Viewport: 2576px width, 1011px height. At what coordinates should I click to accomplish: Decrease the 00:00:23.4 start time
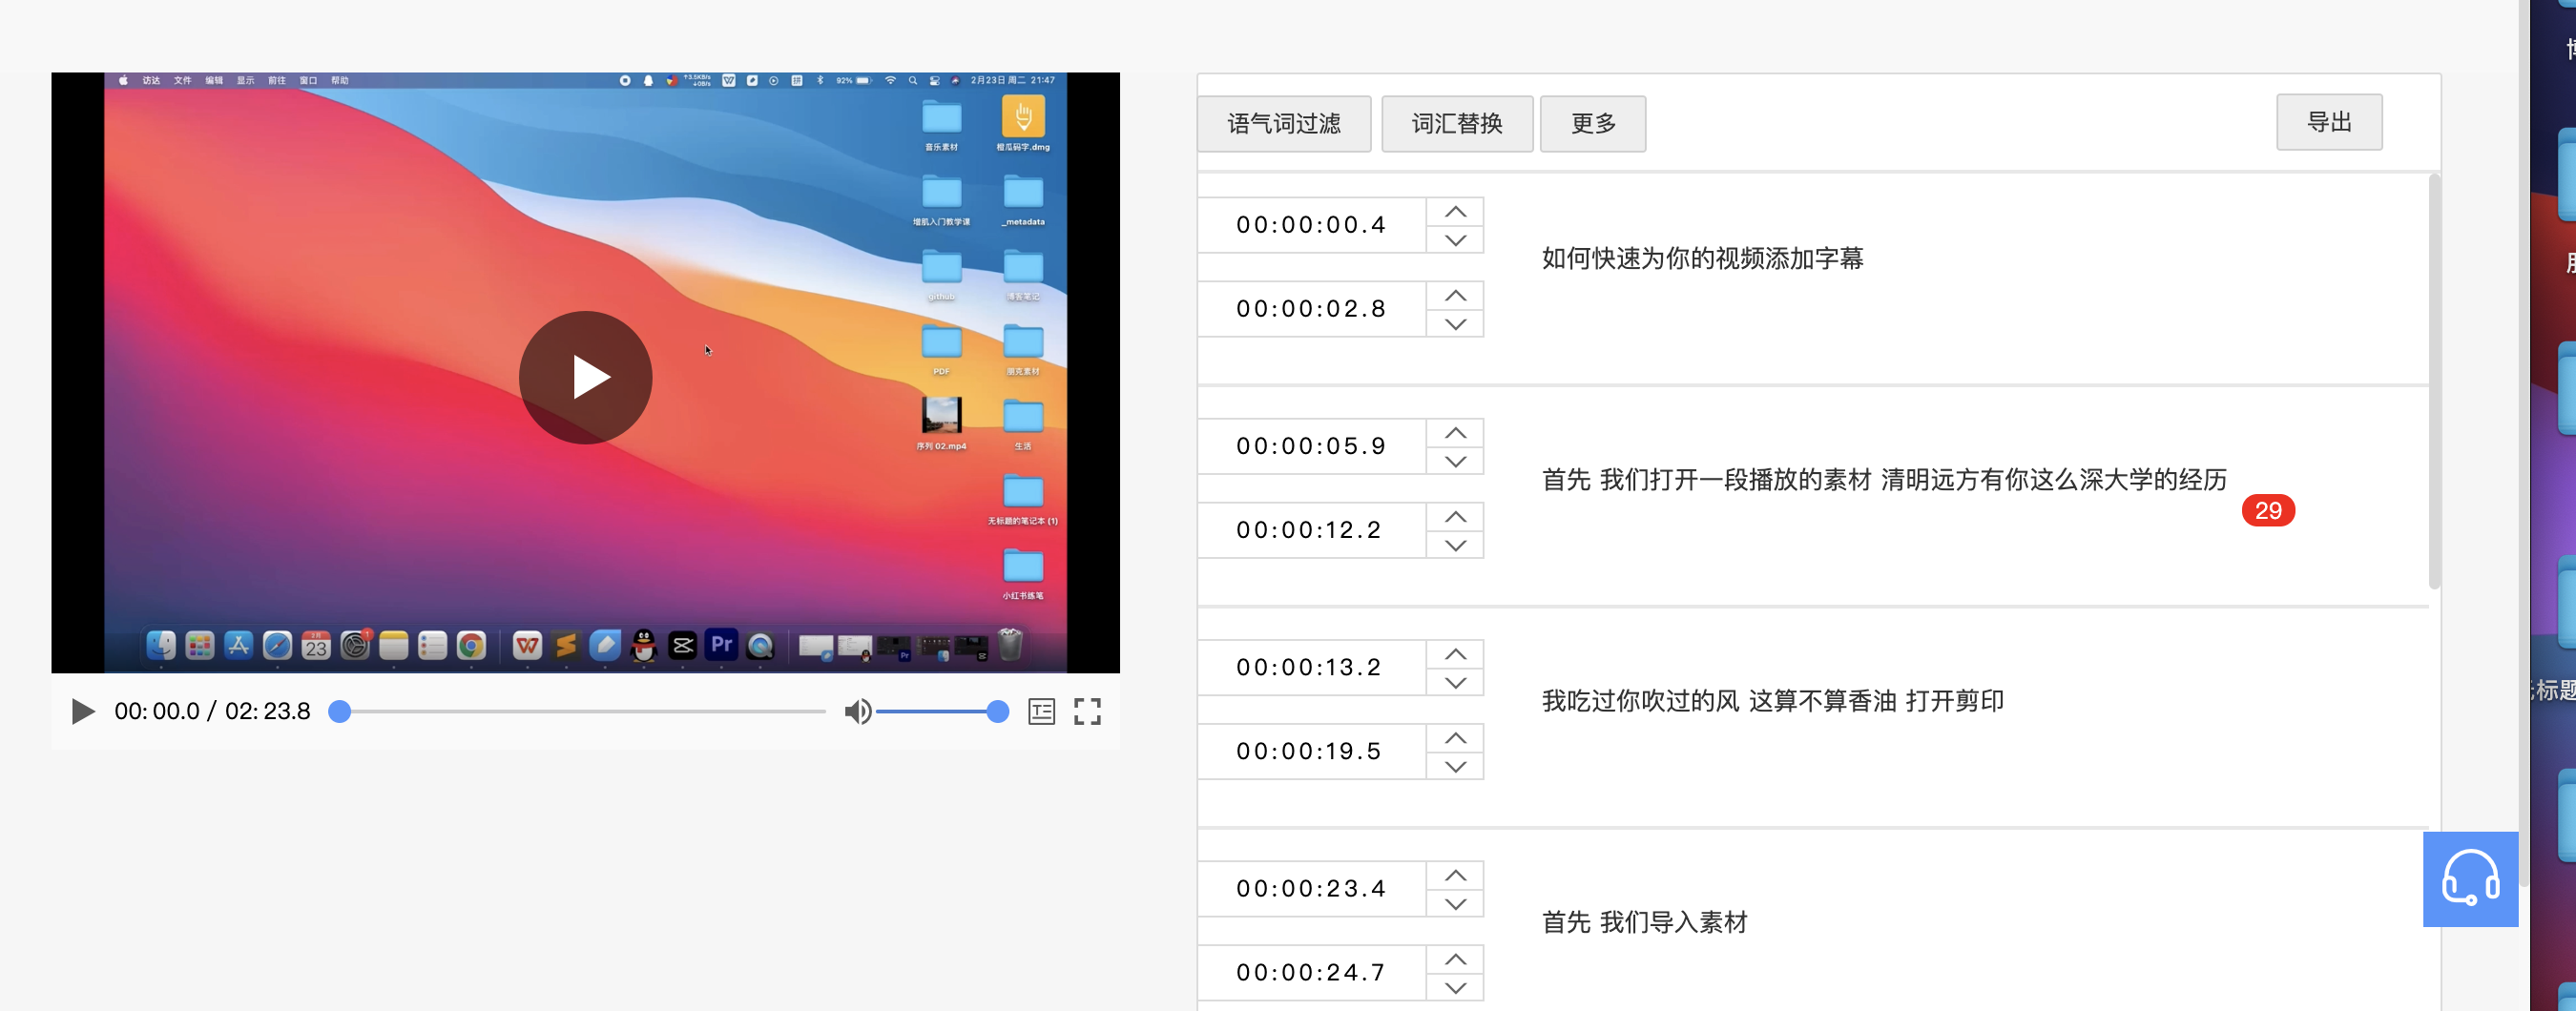(x=1455, y=902)
